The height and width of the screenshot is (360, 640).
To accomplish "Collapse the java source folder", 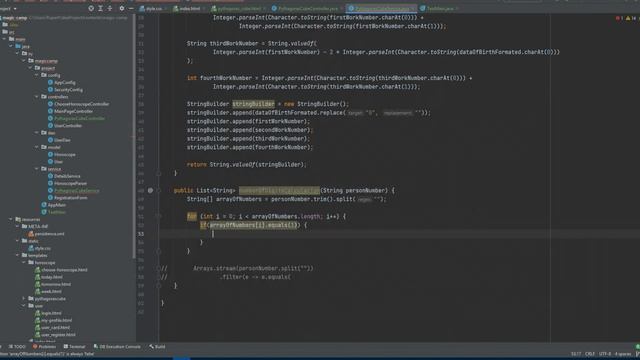I will coord(11,47).
